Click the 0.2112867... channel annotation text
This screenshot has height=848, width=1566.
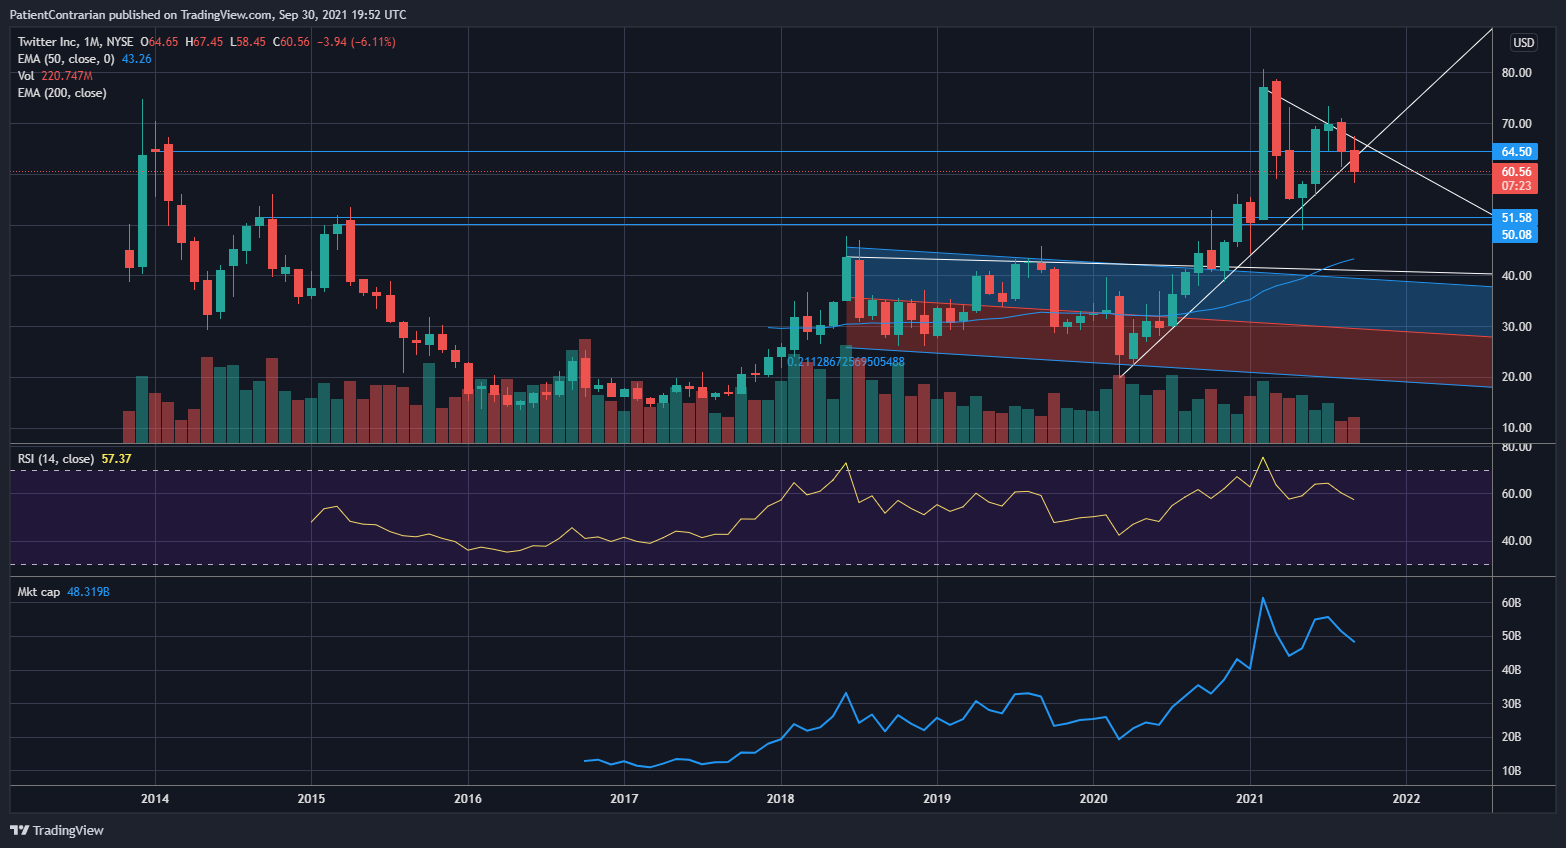click(846, 362)
